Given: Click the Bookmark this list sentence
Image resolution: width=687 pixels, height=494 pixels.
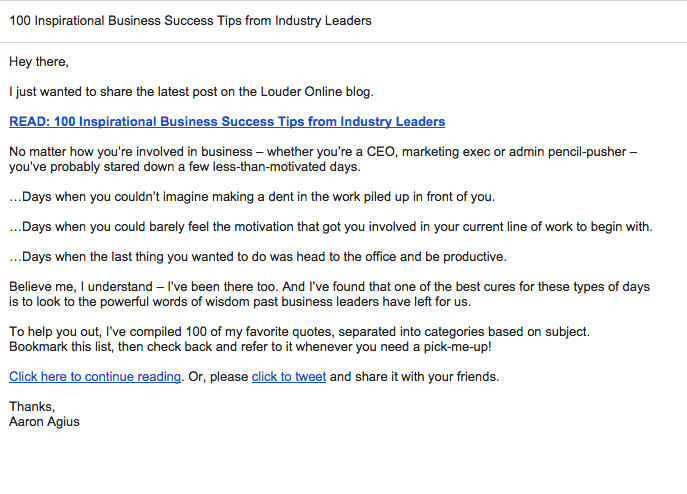Looking at the screenshot, I should coord(250,347).
